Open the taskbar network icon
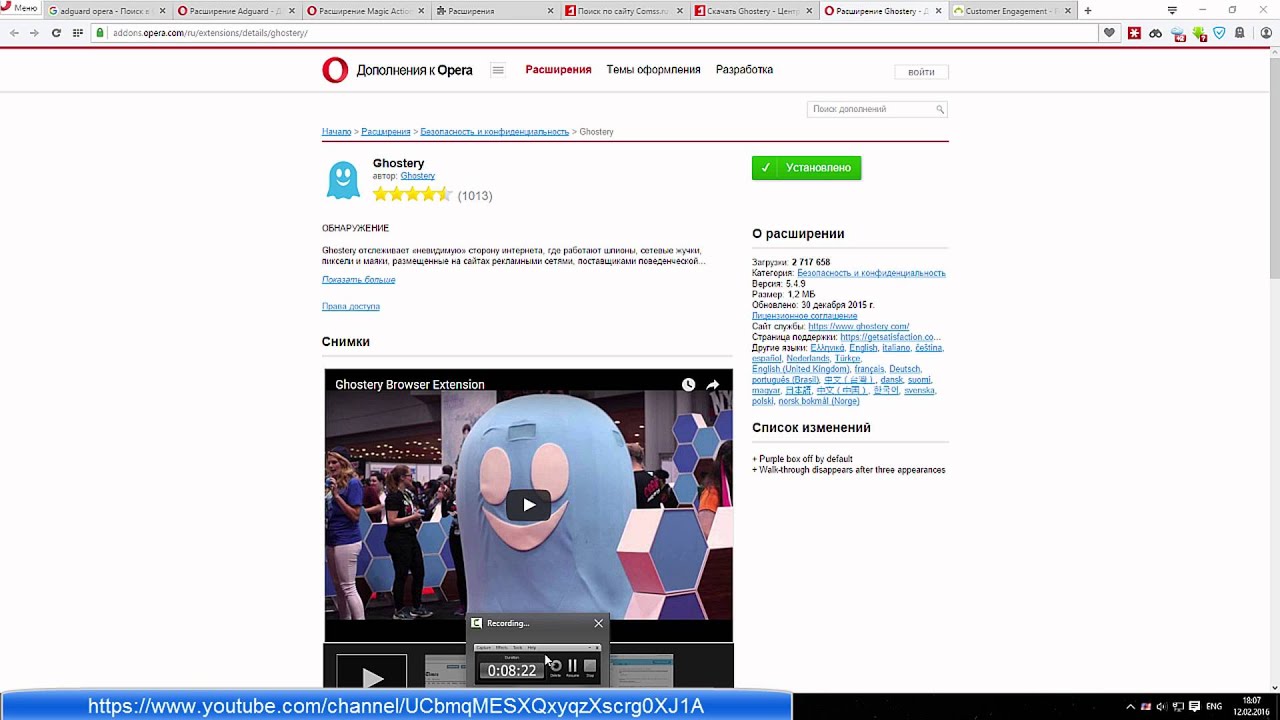Viewport: 1280px width, 720px height. 1177,706
